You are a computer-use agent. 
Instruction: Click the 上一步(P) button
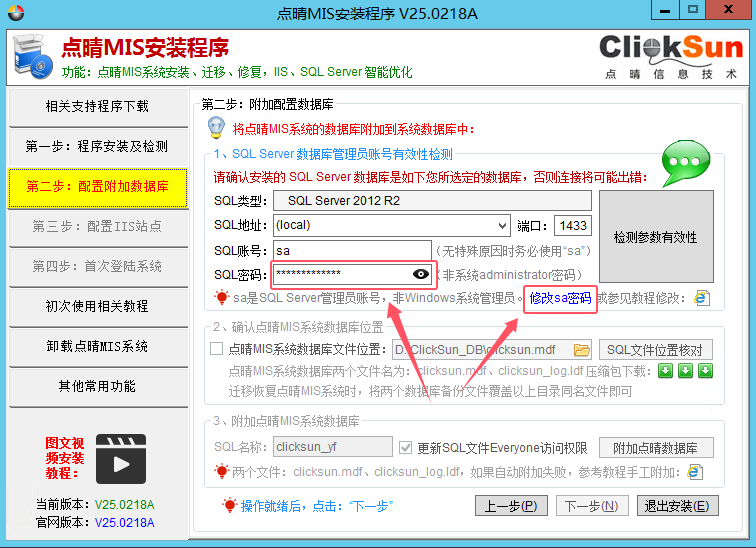(510, 506)
